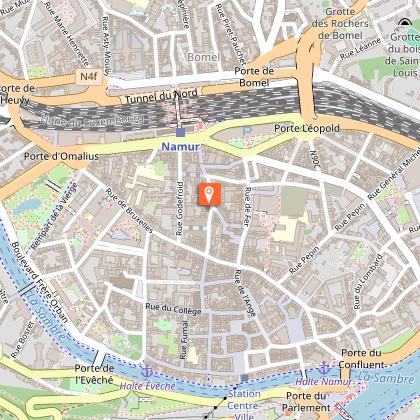Click the orange location pin marker
The height and width of the screenshot is (420, 420).
point(209,194)
